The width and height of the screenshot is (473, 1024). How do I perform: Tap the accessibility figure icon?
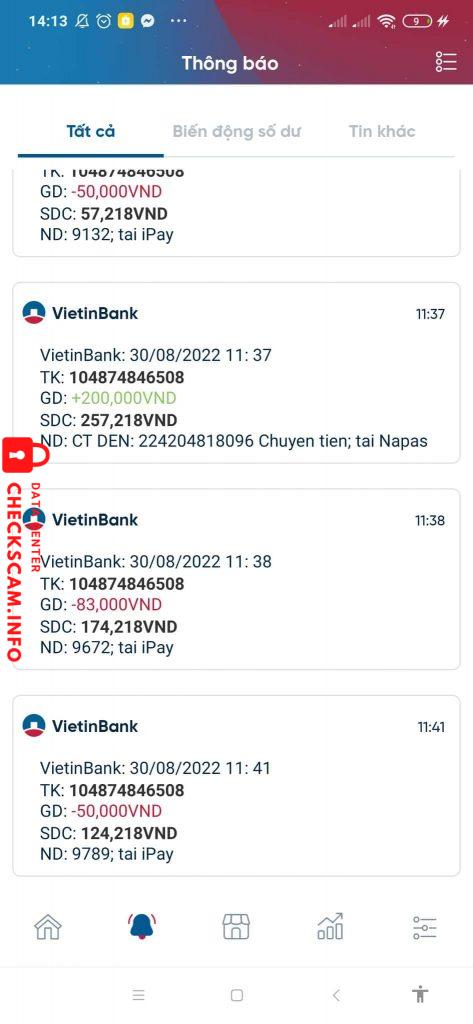click(x=420, y=994)
